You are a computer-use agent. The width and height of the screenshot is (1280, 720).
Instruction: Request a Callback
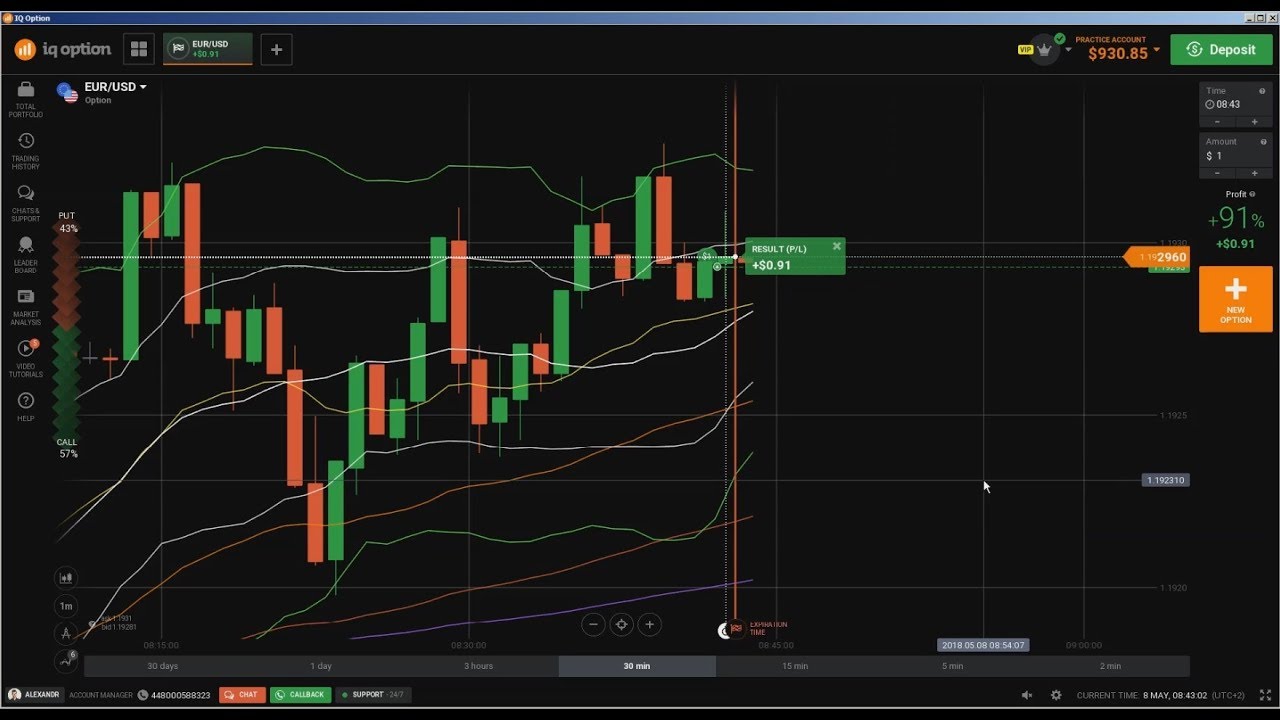300,695
